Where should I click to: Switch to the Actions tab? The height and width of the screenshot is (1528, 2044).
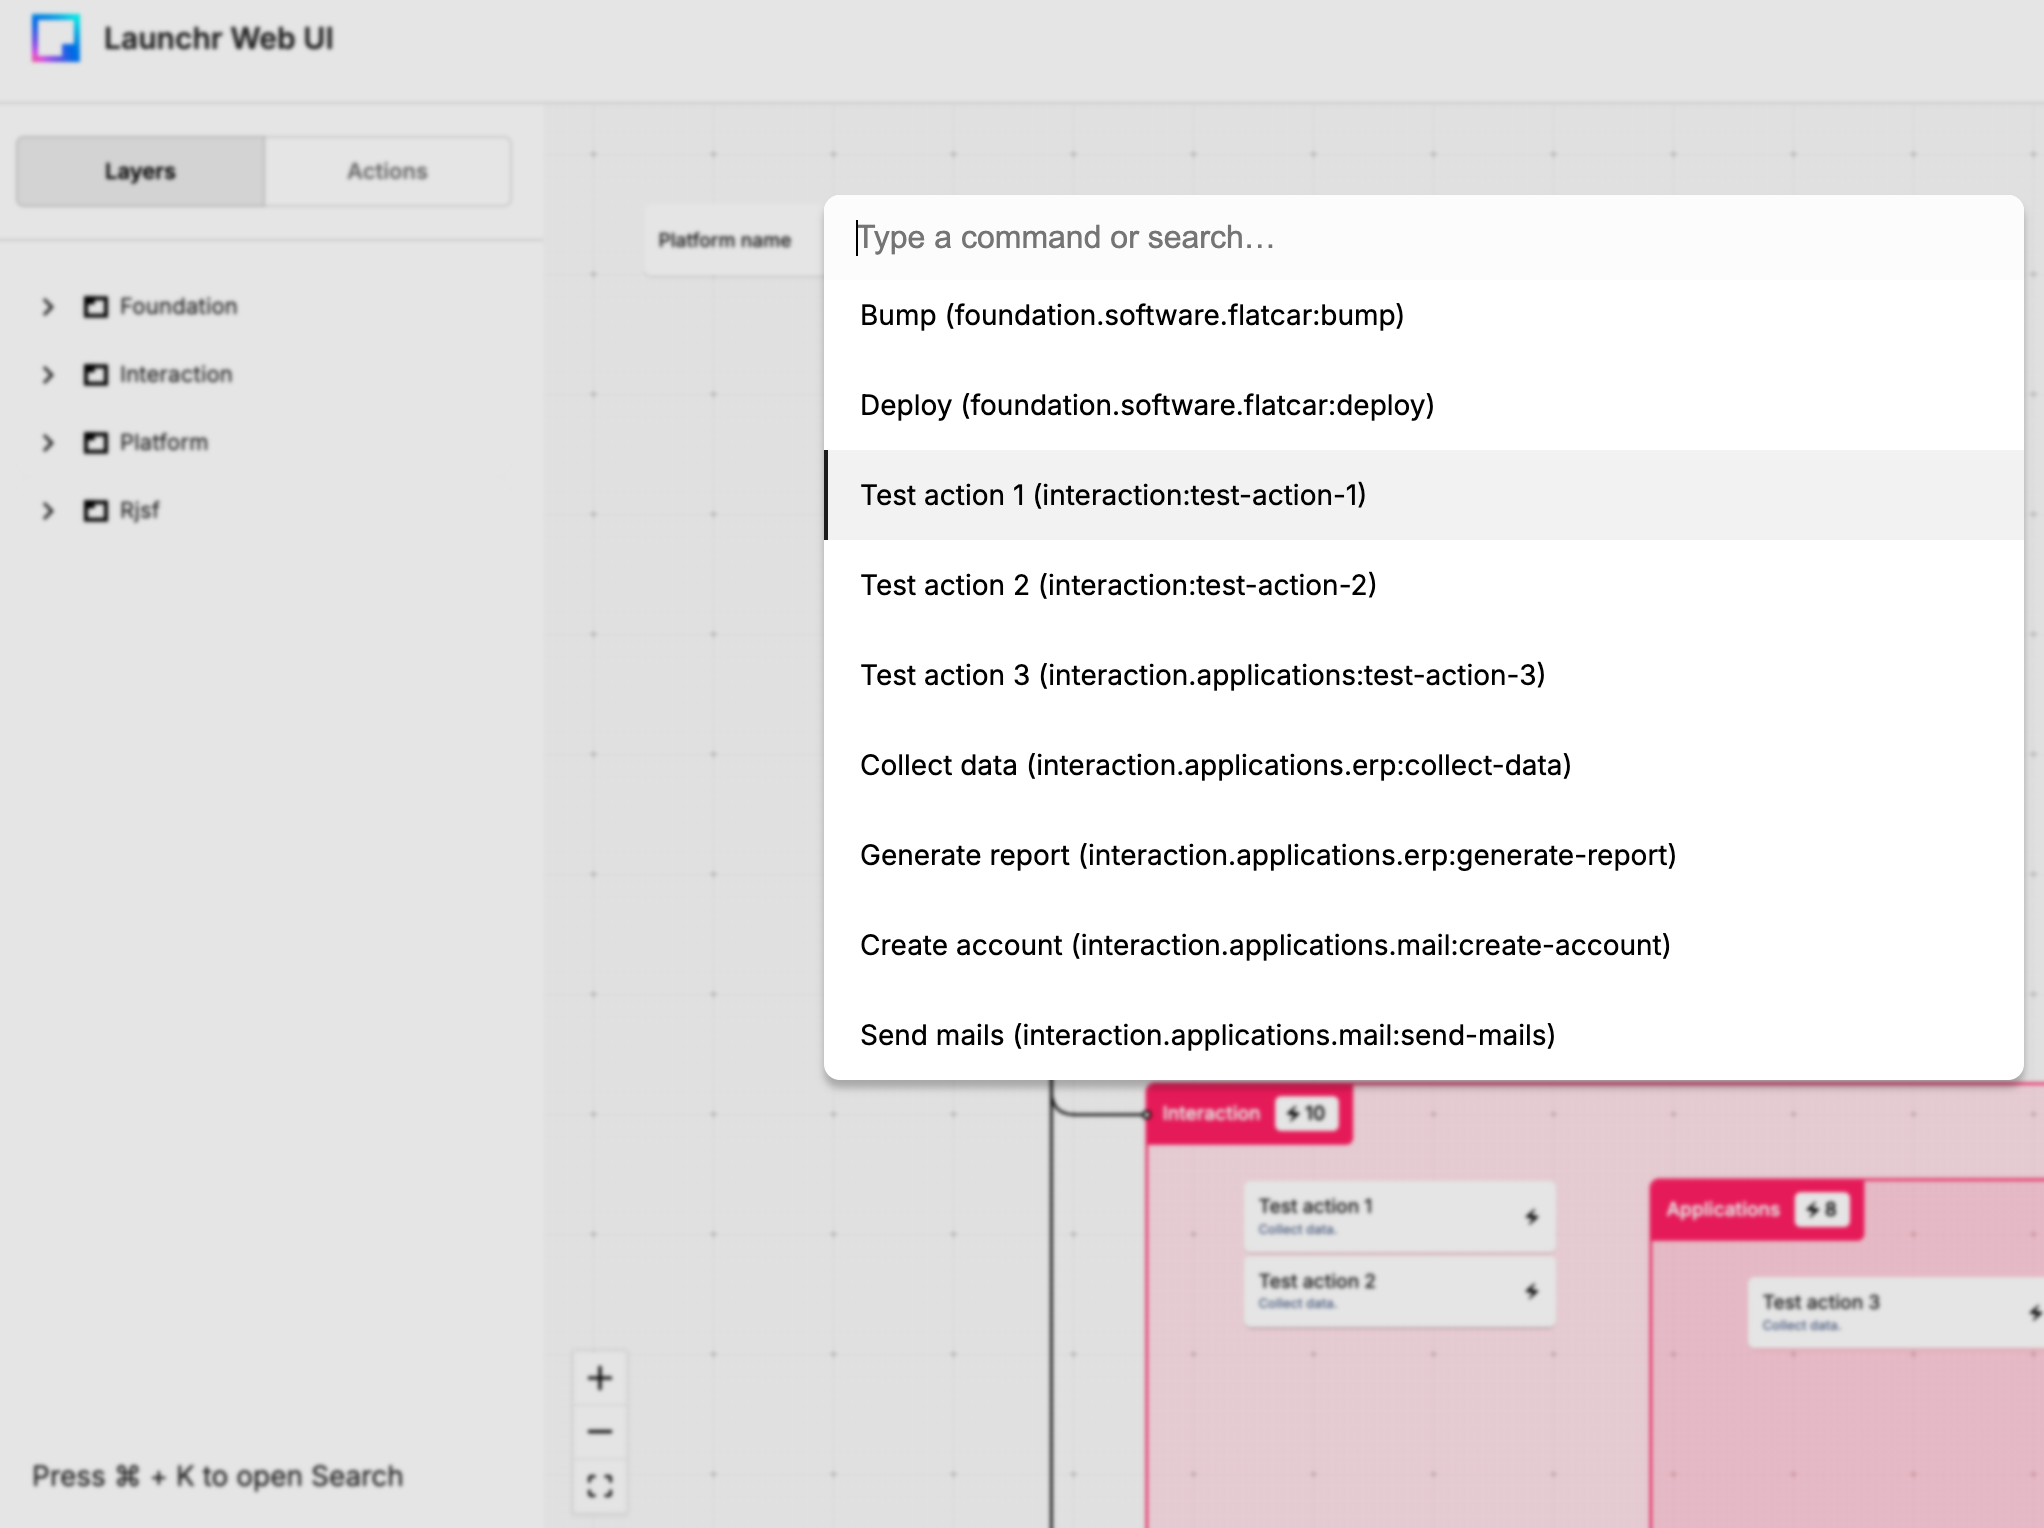click(x=385, y=170)
